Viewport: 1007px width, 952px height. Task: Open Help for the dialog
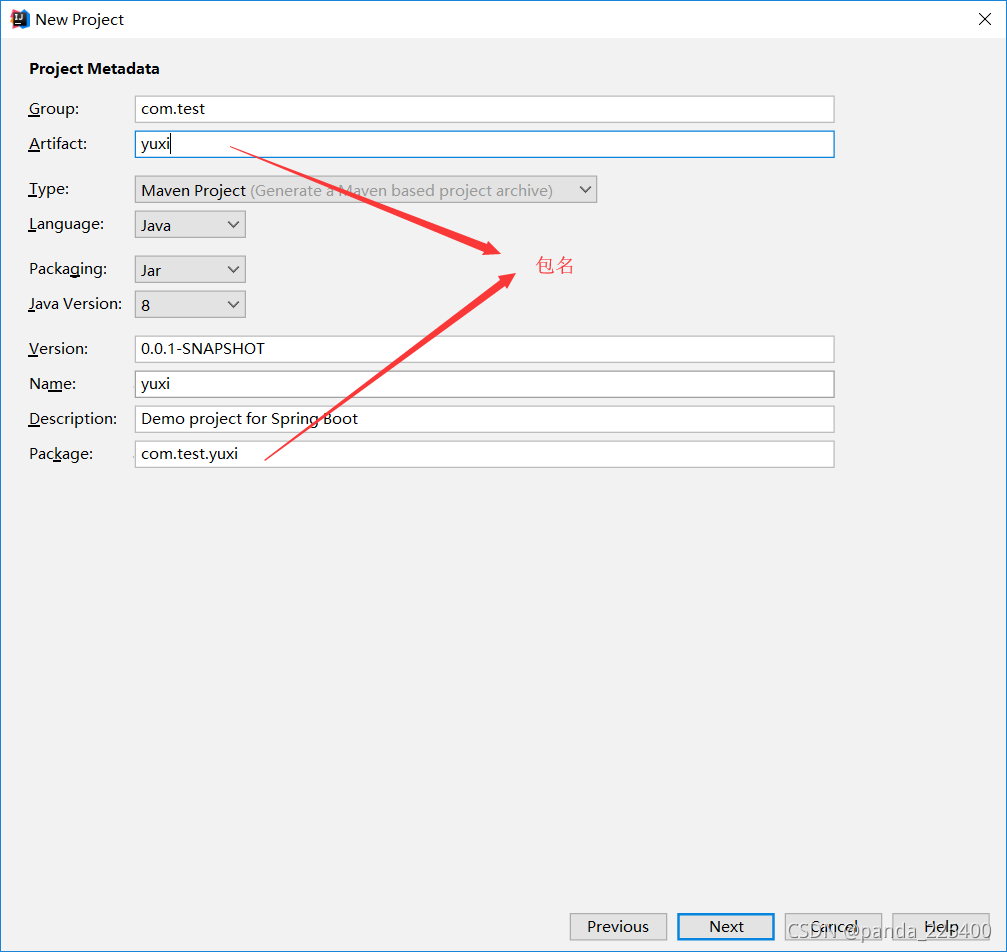941,926
